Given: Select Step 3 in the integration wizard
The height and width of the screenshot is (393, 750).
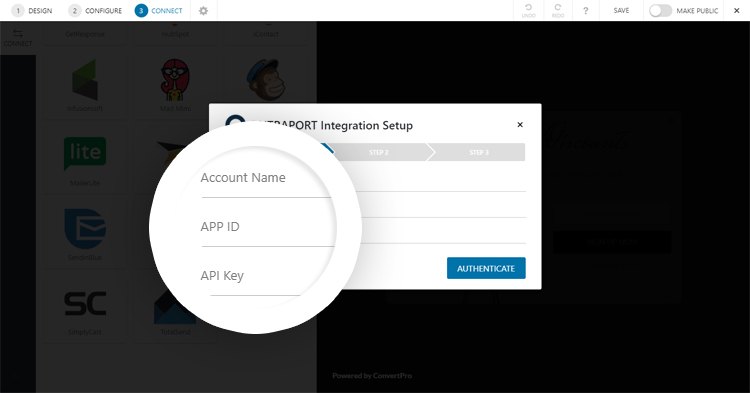Looking at the screenshot, I should [478, 152].
